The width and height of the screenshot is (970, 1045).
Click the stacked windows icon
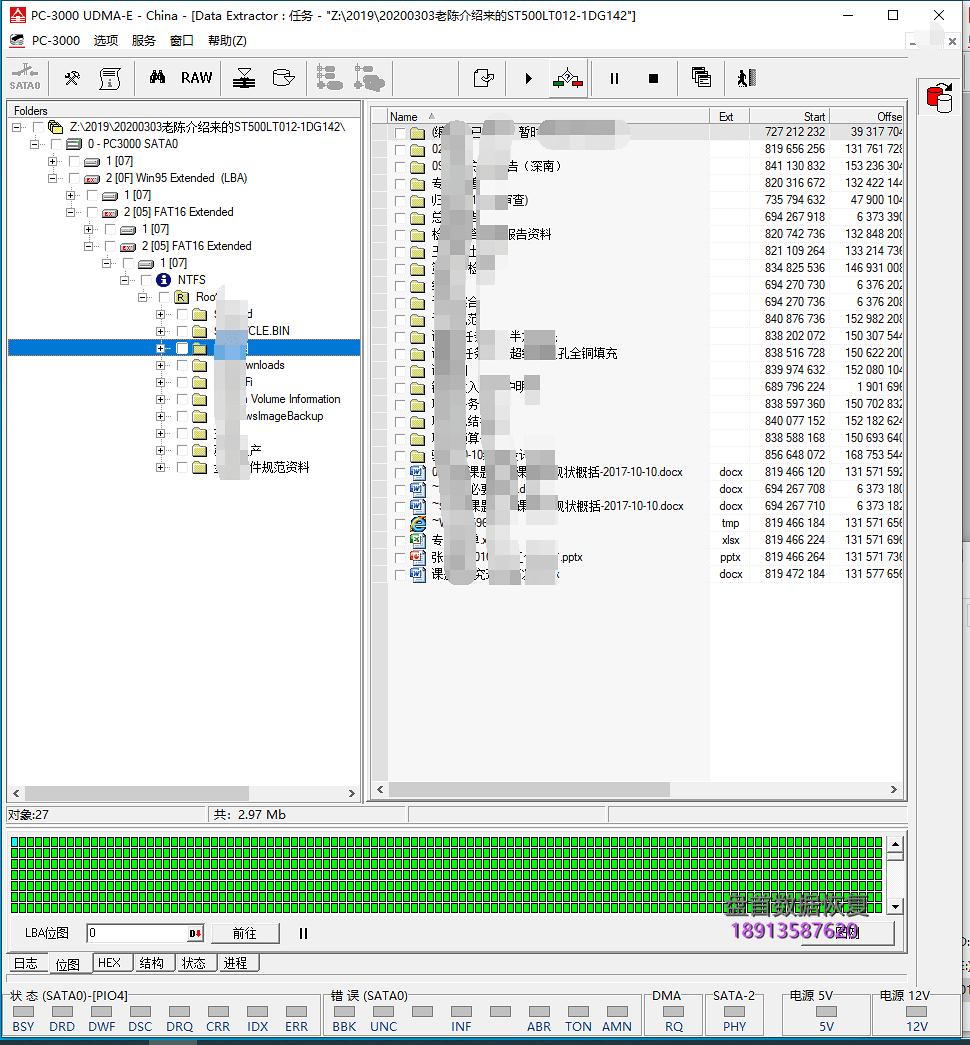point(701,77)
